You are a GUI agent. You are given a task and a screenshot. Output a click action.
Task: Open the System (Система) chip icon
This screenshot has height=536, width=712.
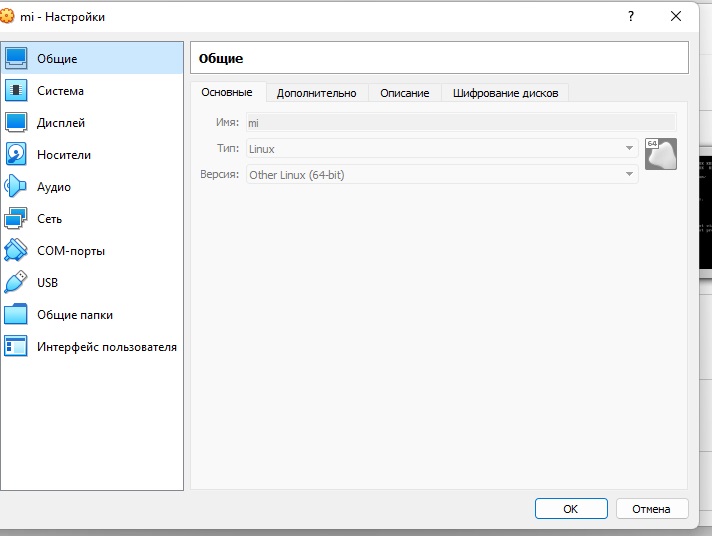point(17,90)
